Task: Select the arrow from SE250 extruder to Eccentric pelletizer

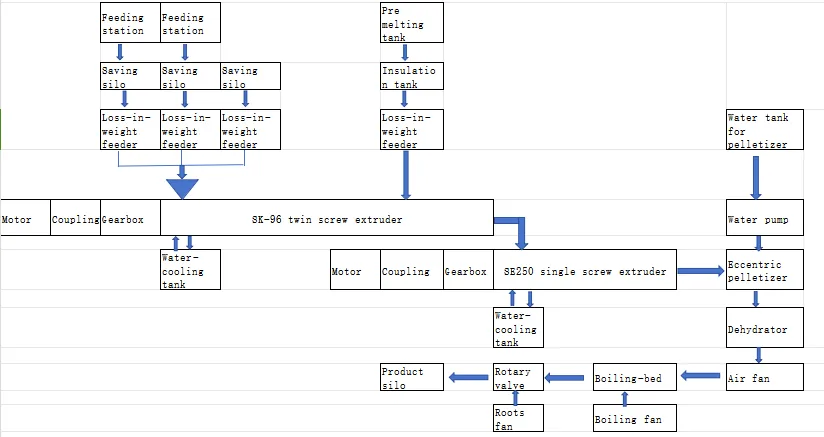Action: click(701, 270)
